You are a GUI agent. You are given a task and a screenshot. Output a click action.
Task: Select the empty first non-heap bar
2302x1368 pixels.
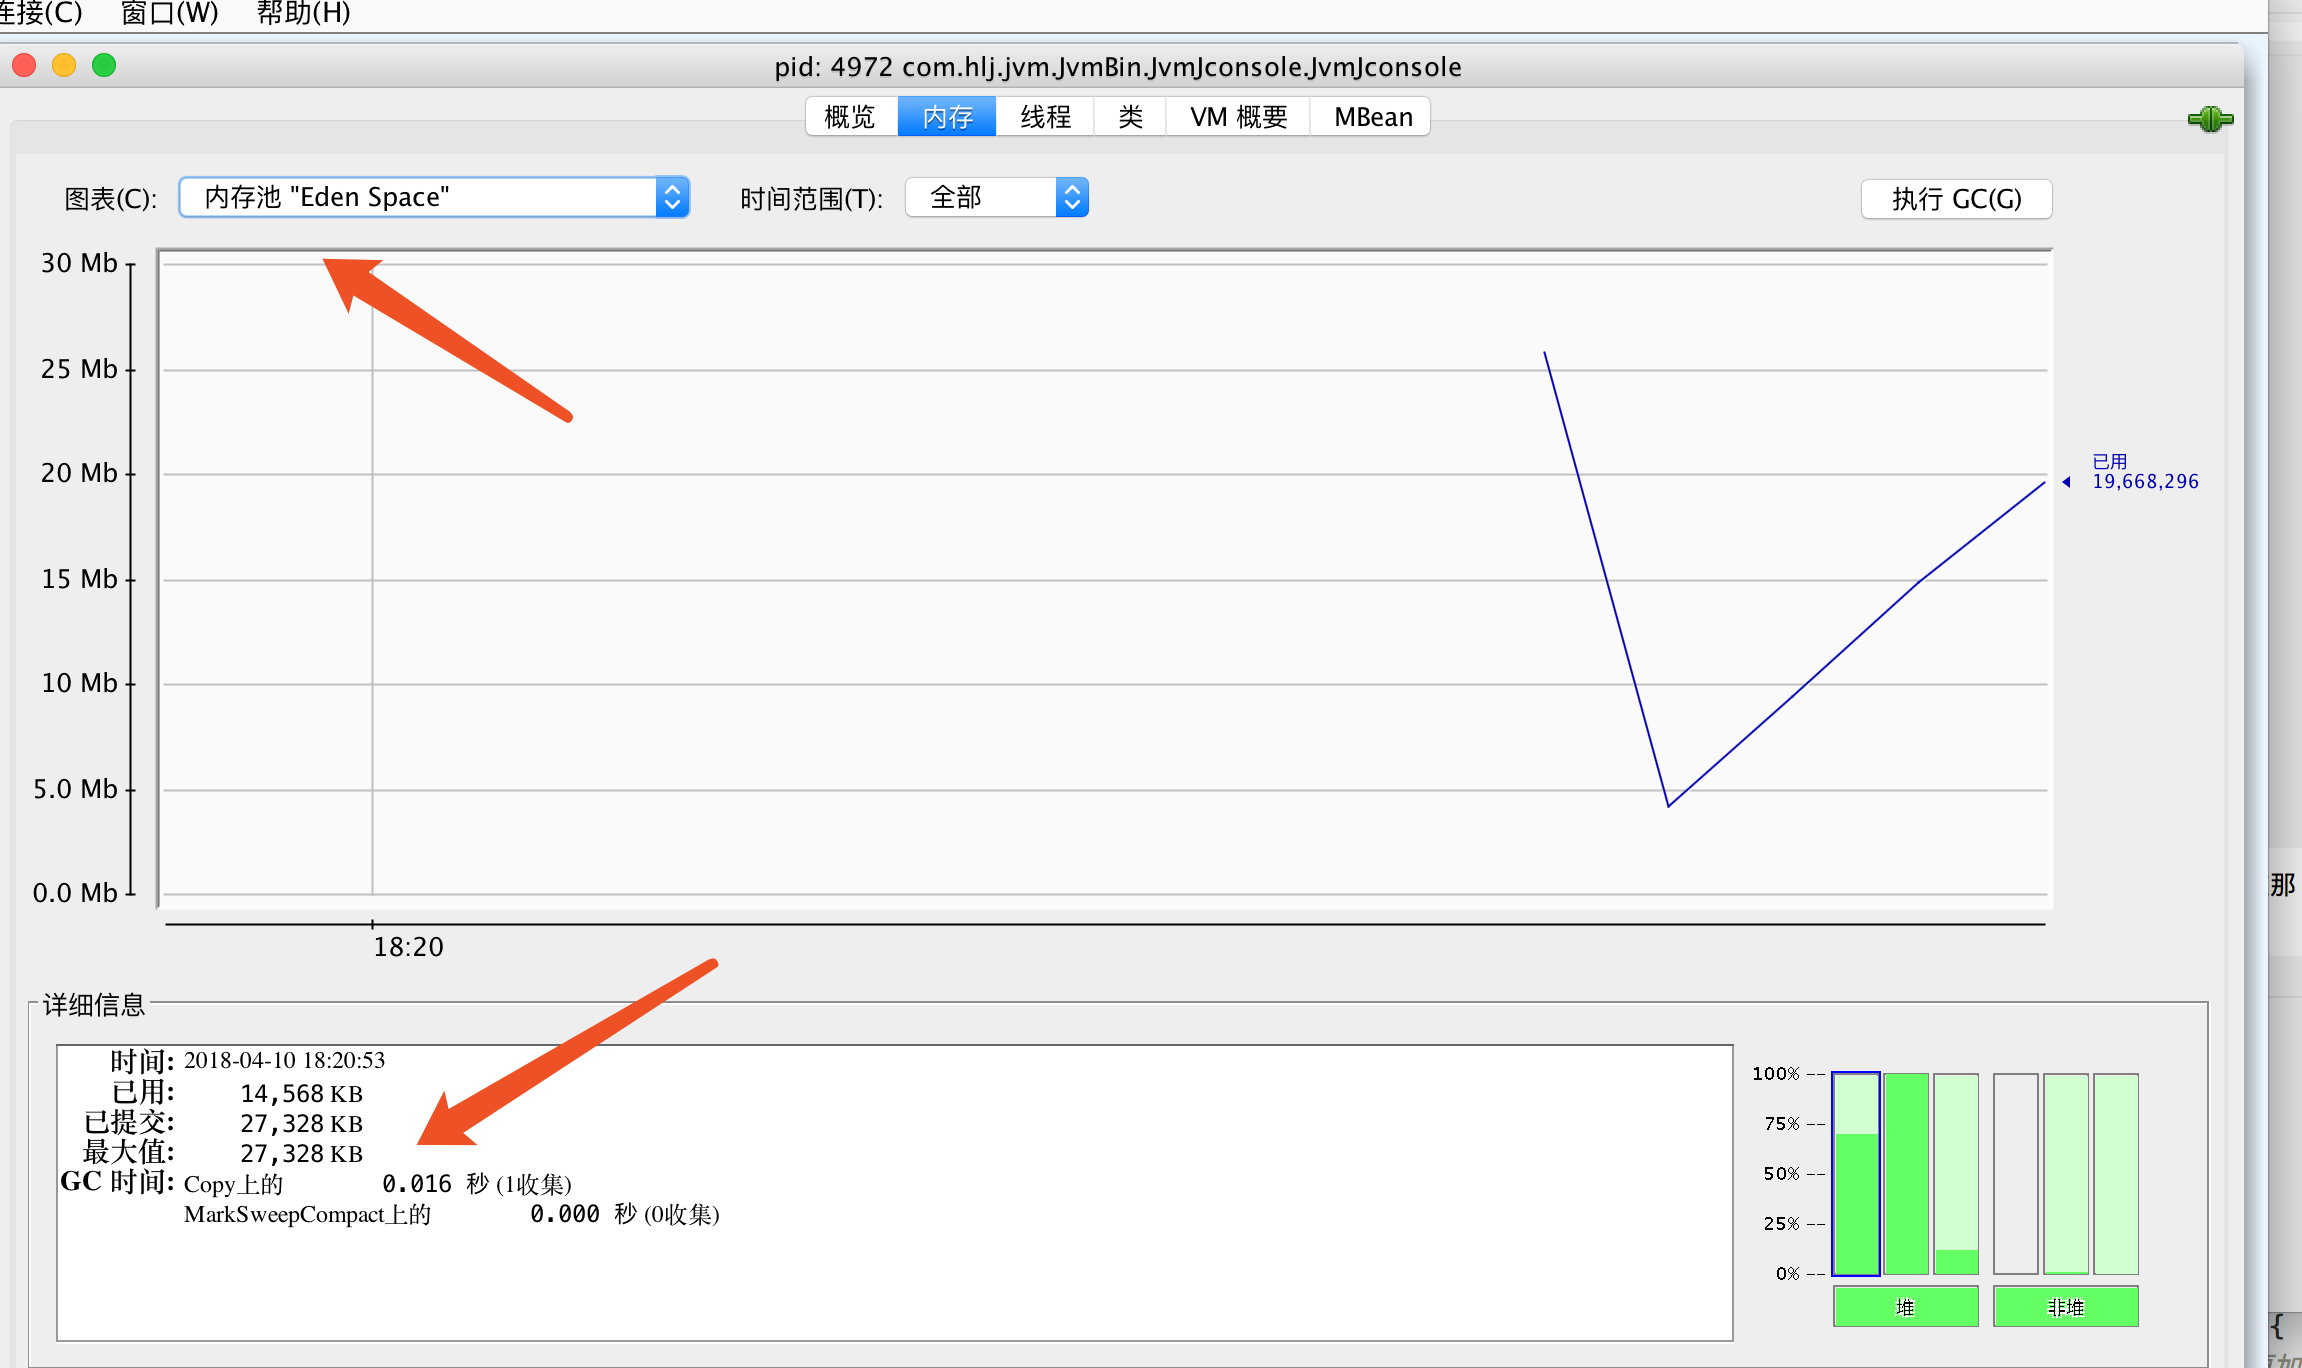(x=2015, y=1174)
